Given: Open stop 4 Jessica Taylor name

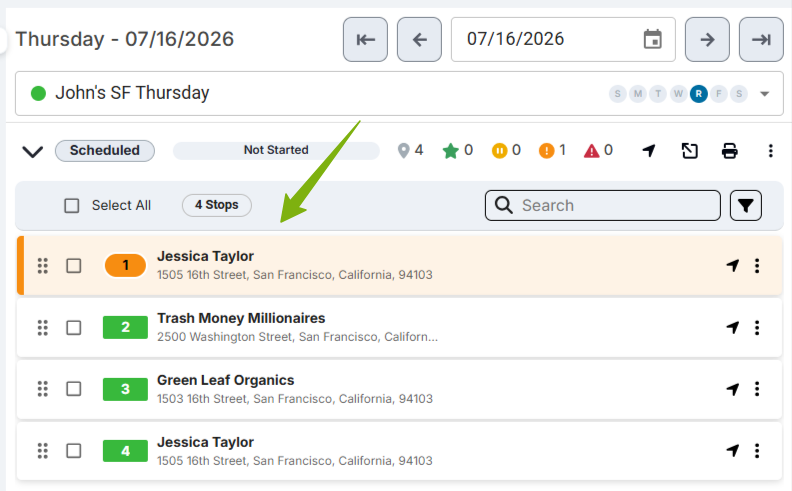Looking at the screenshot, I should tap(206, 443).
